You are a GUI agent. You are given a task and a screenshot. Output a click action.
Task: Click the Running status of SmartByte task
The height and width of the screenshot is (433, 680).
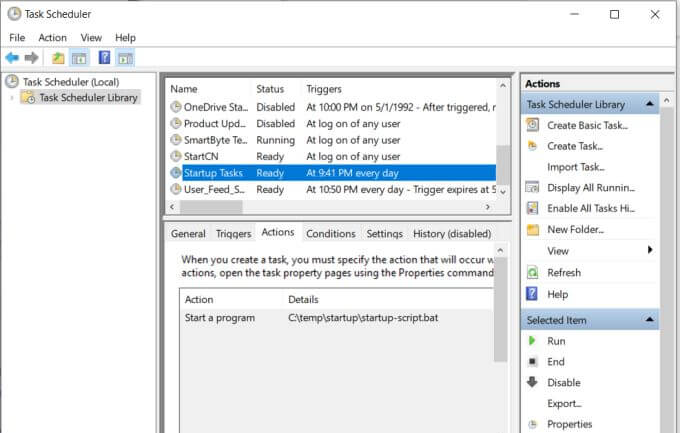(x=275, y=140)
